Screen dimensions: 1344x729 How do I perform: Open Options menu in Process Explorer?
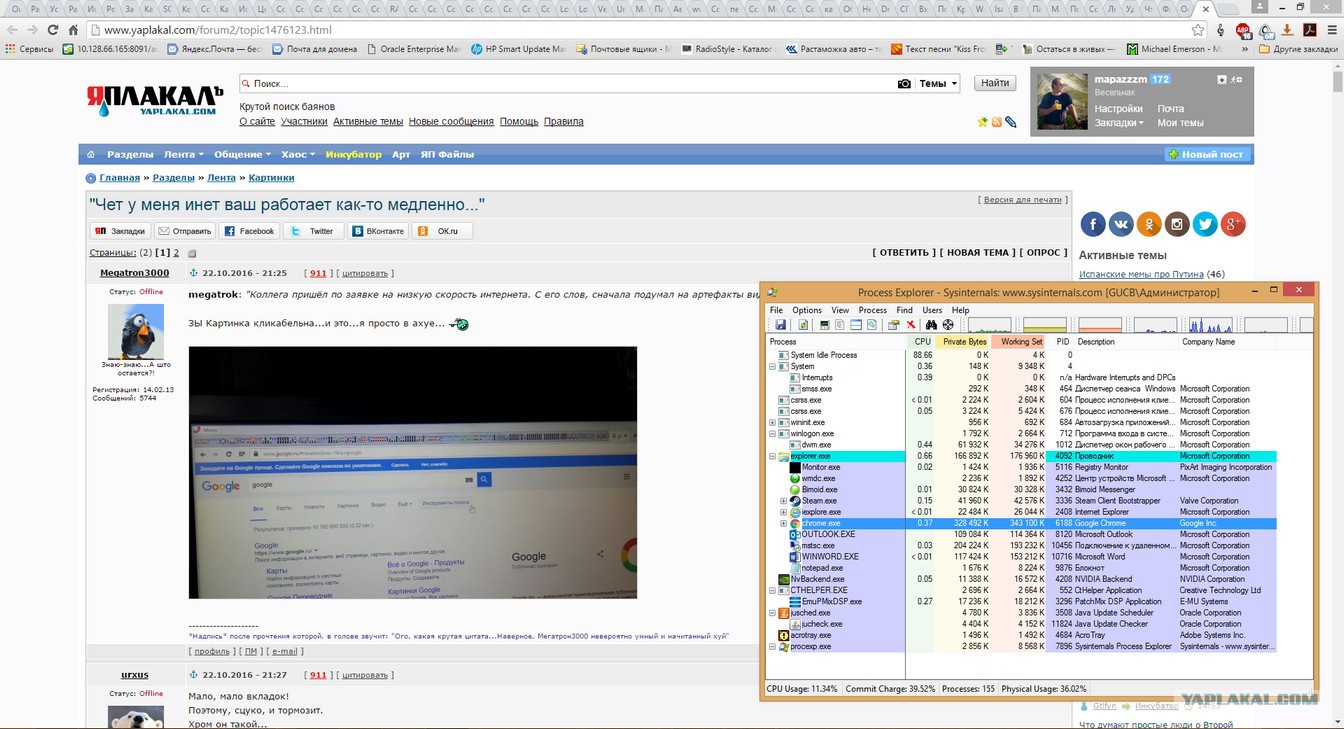point(807,310)
